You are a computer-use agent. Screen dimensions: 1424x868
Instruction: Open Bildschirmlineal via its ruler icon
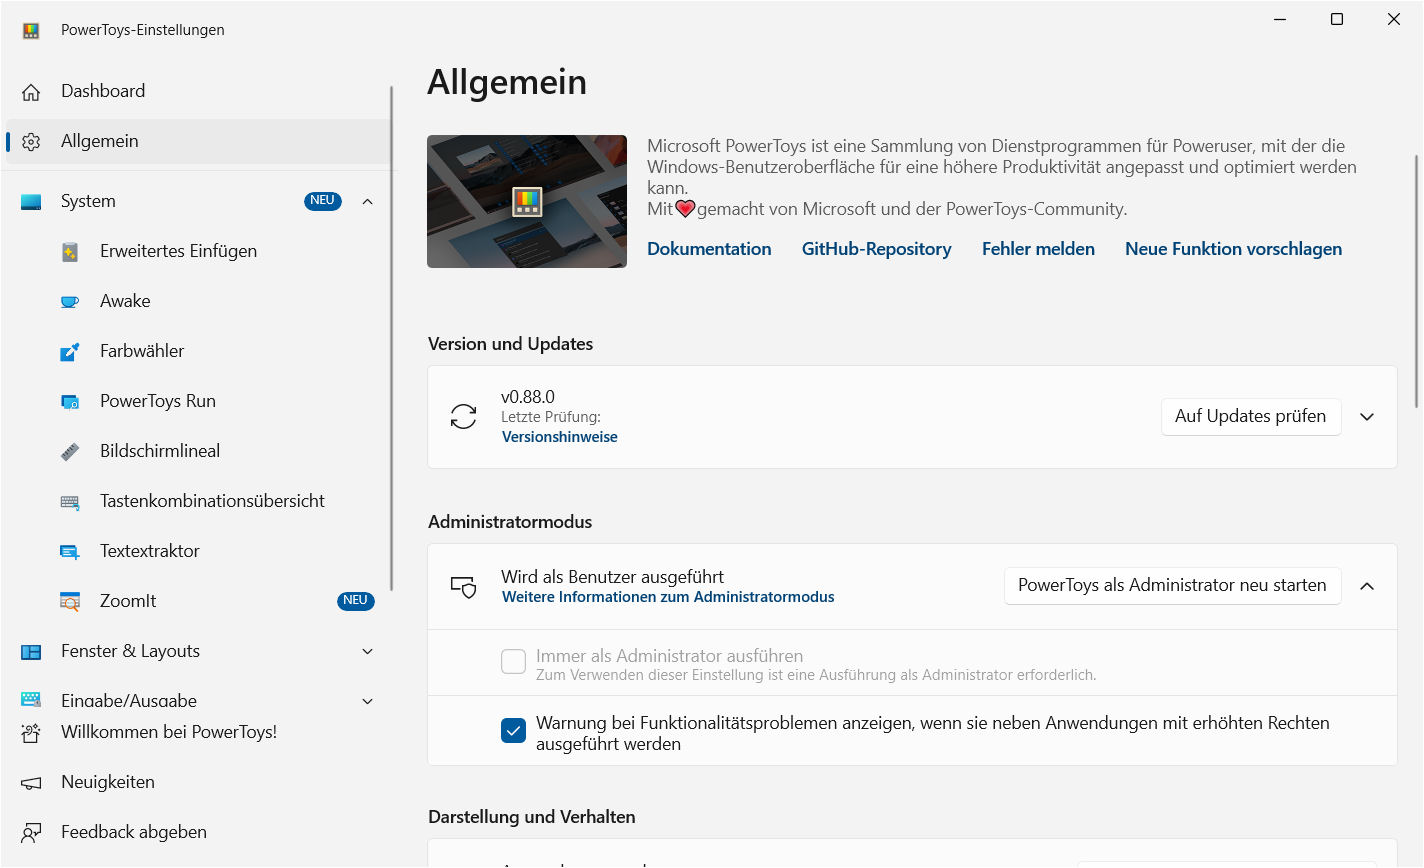pyautogui.click(x=70, y=451)
